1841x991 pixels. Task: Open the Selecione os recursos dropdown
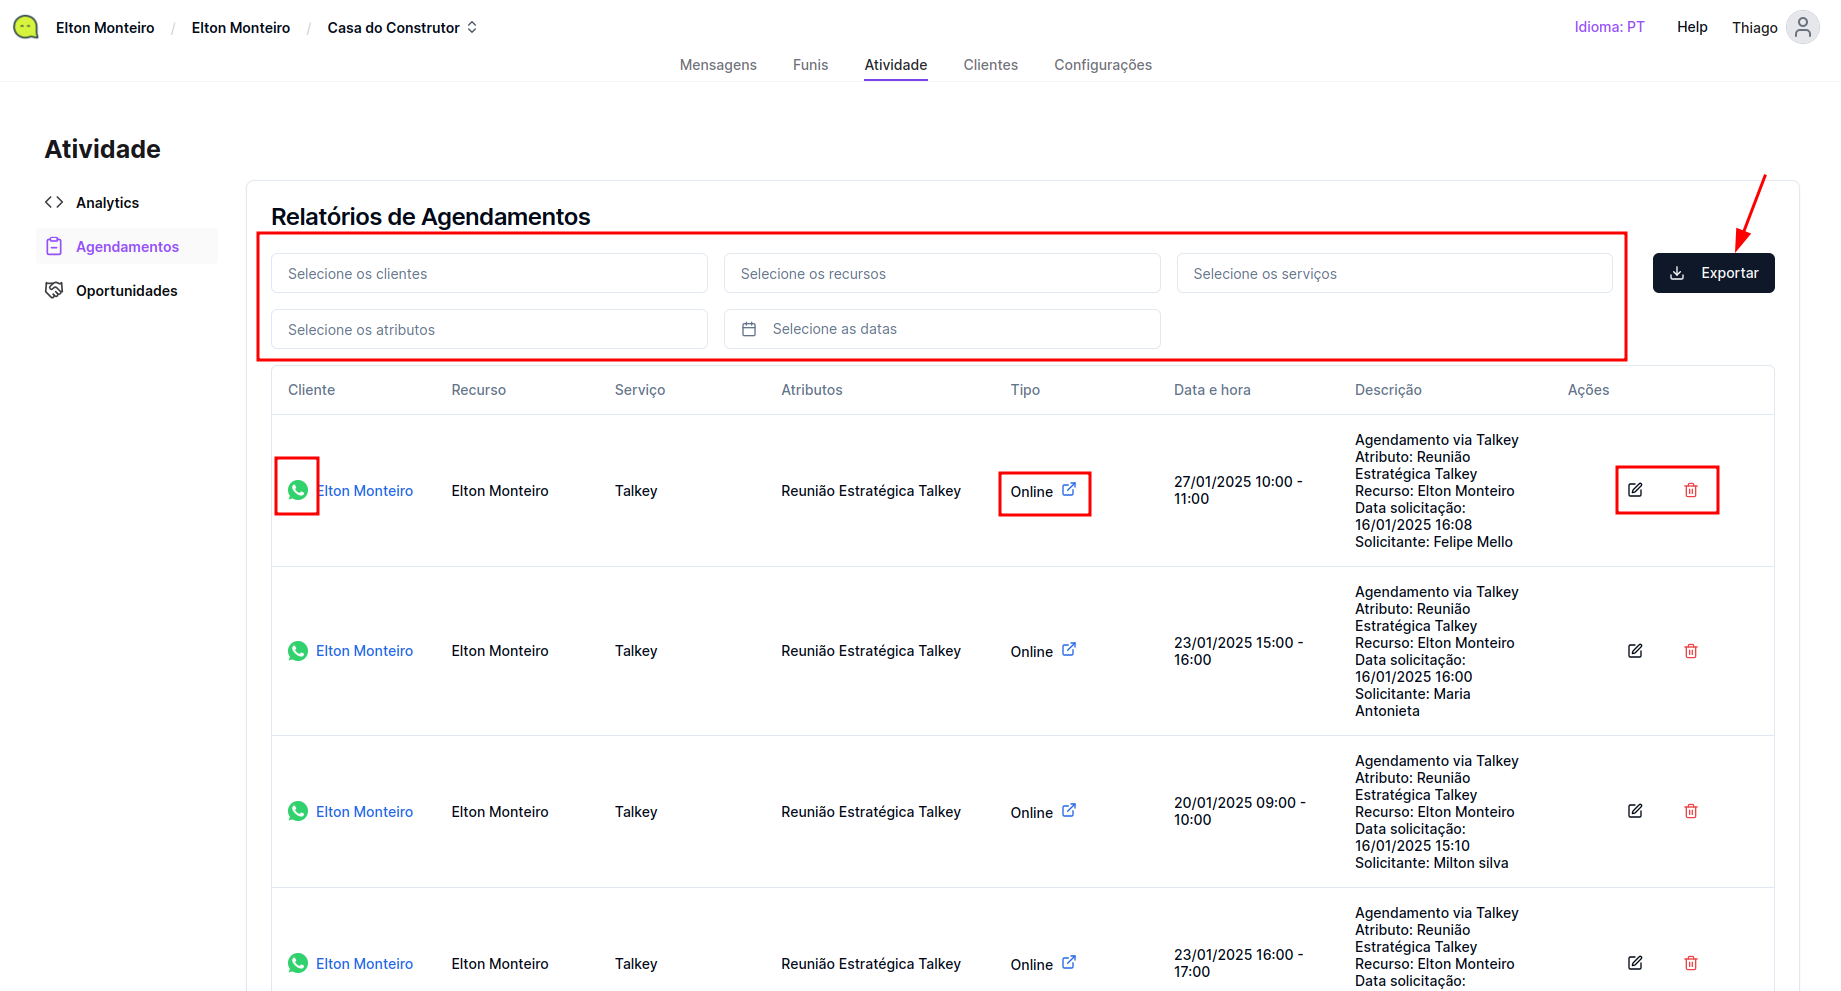941,273
